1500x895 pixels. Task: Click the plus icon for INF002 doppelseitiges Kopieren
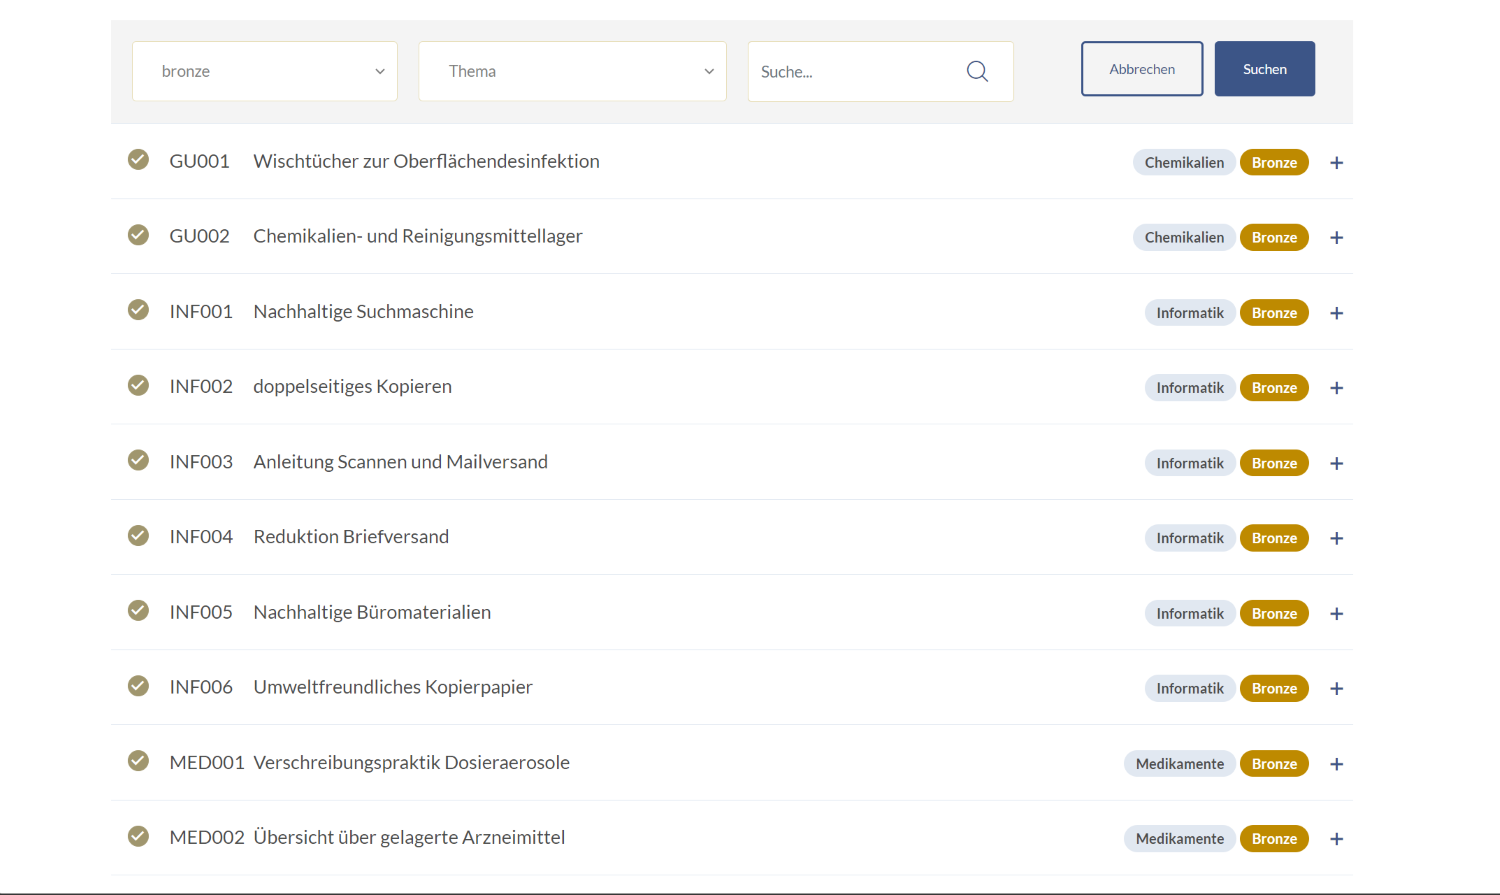1336,388
